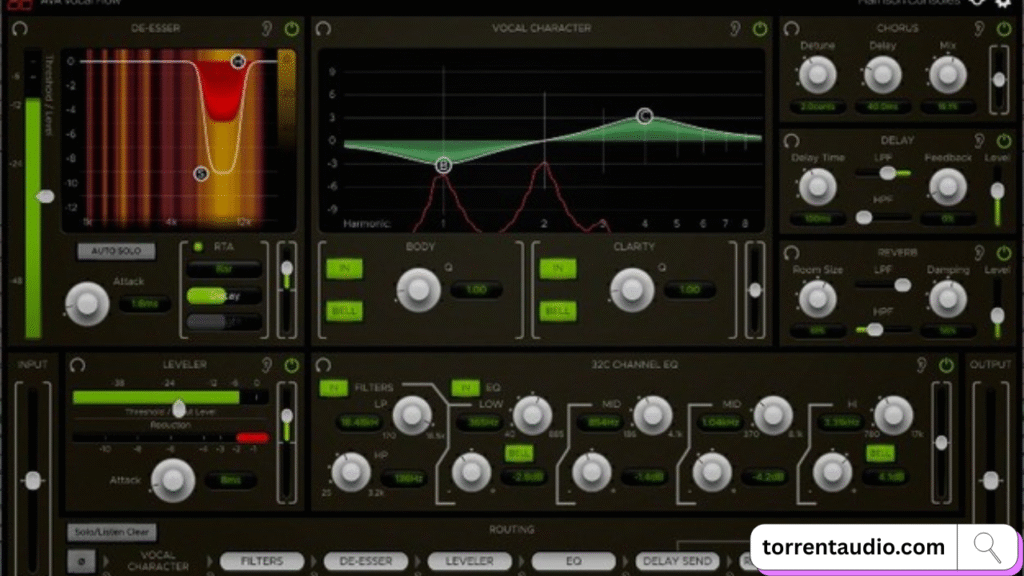The image size is (1024, 576).
Task: Click the 32C Channel EQ ear icon
Action: coord(922,365)
